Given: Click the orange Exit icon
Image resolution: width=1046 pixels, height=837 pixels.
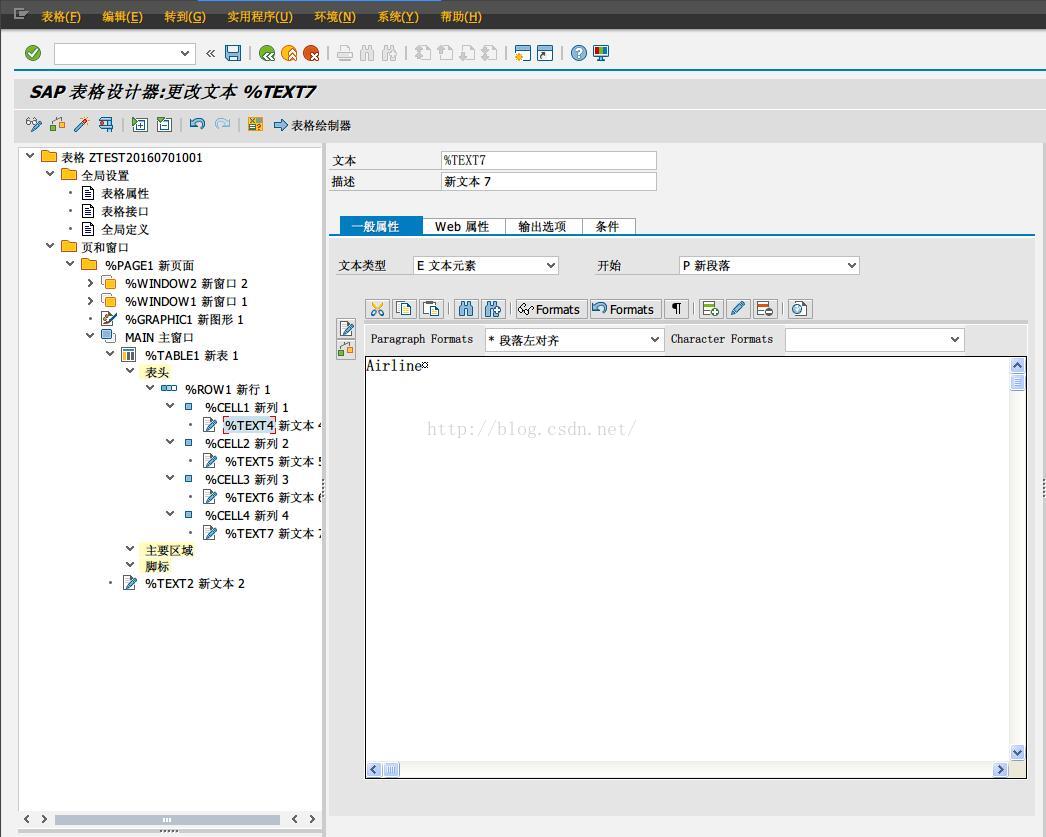Looking at the screenshot, I should [x=289, y=53].
